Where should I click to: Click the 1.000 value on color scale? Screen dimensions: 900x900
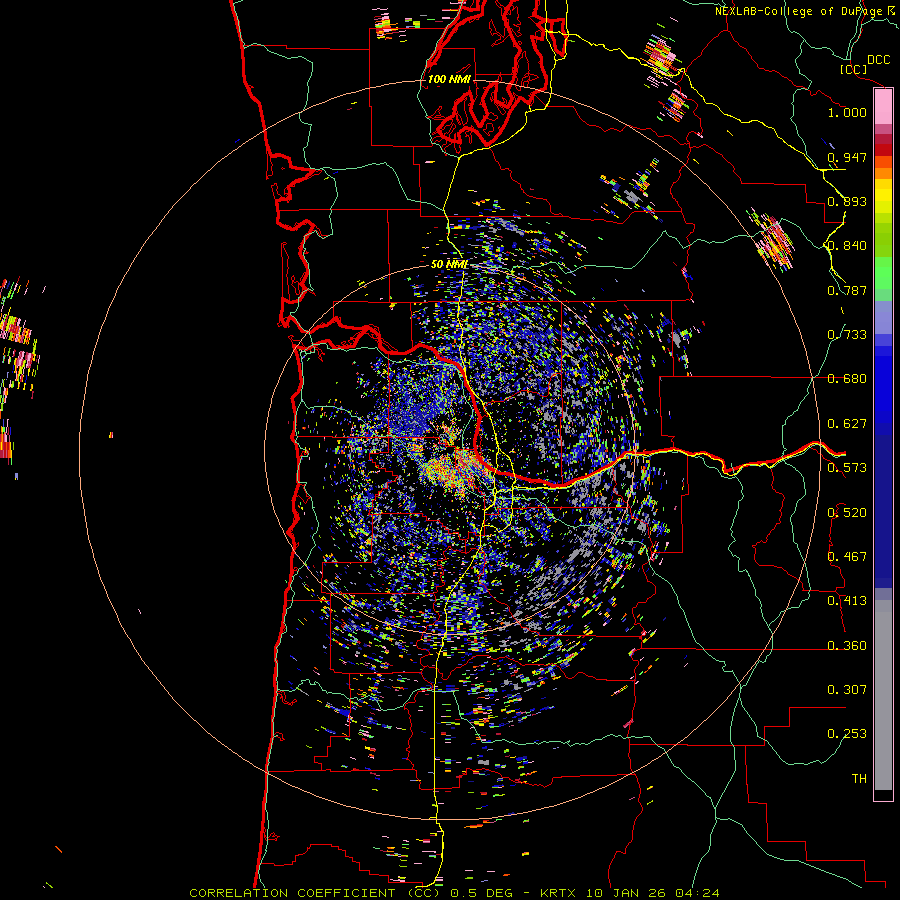click(x=847, y=112)
